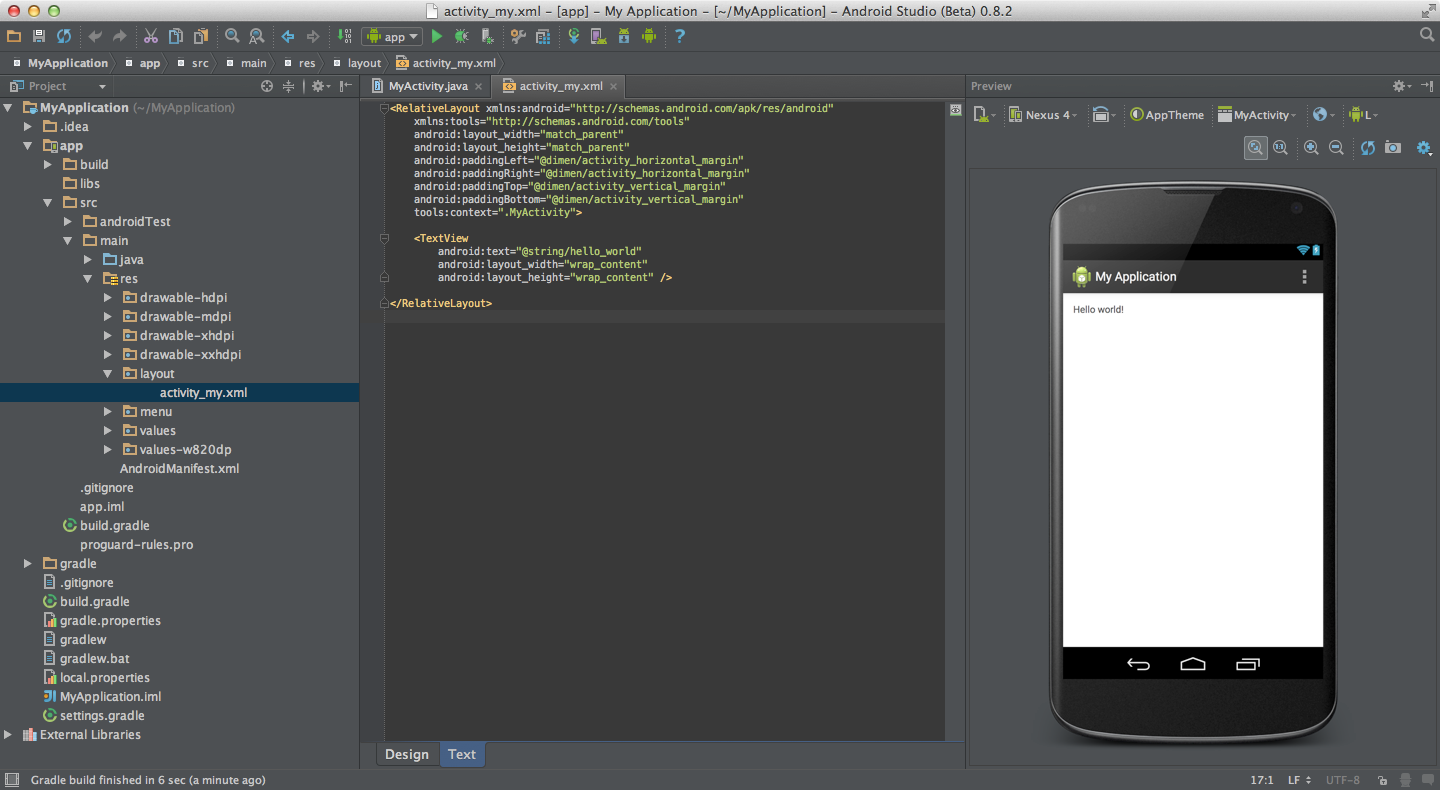The height and width of the screenshot is (790, 1440).
Task: Open the Nexus 4 device dropdown
Action: pyautogui.click(x=1043, y=115)
